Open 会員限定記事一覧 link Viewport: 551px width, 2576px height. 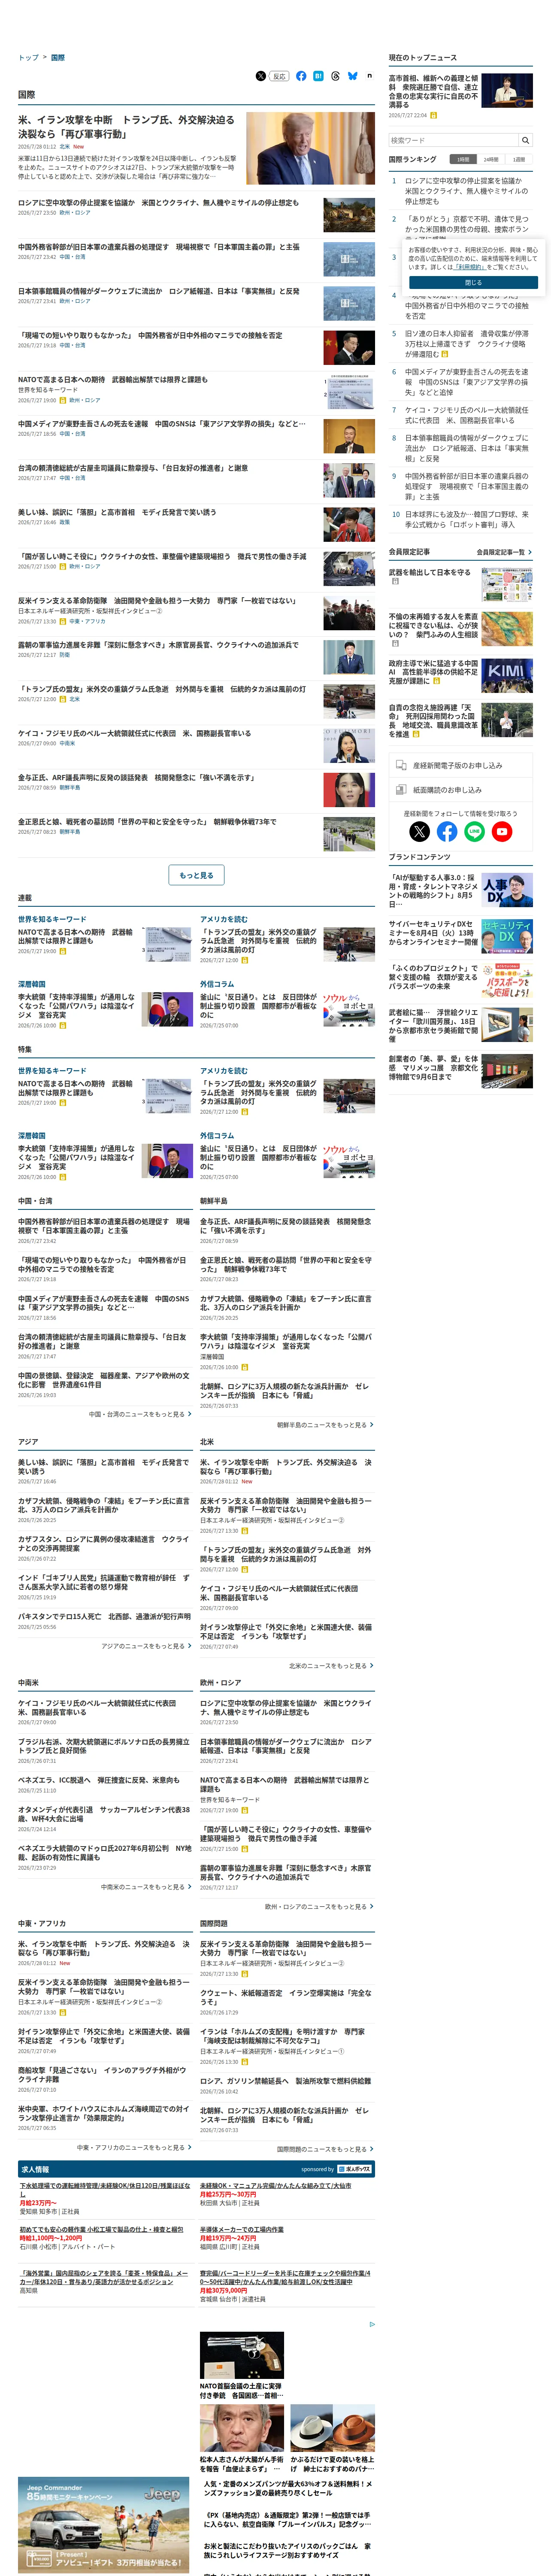point(500,552)
